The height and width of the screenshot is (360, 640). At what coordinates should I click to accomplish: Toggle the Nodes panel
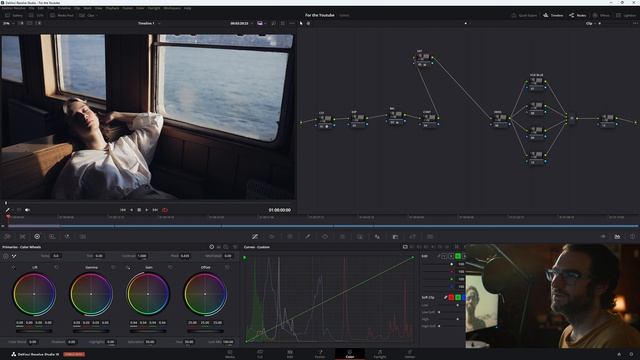click(578, 15)
